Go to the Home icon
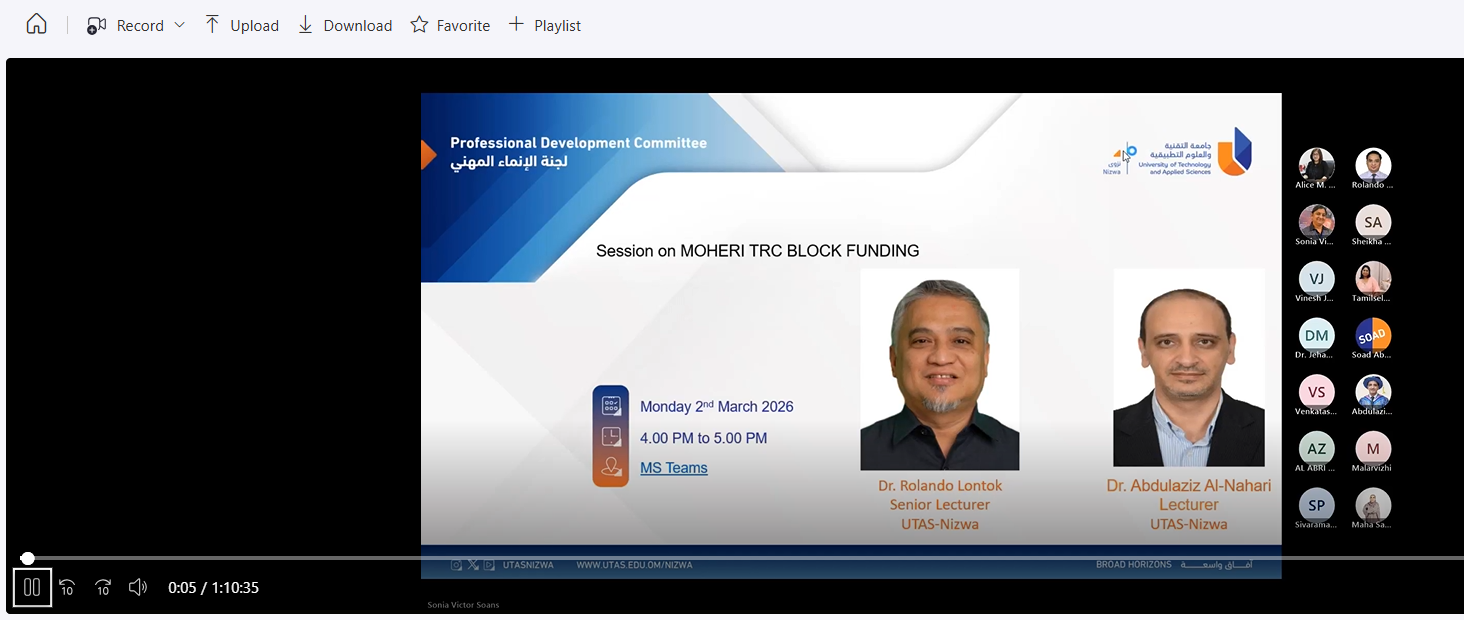The width and height of the screenshot is (1464, 620). [x=36, y=25]
